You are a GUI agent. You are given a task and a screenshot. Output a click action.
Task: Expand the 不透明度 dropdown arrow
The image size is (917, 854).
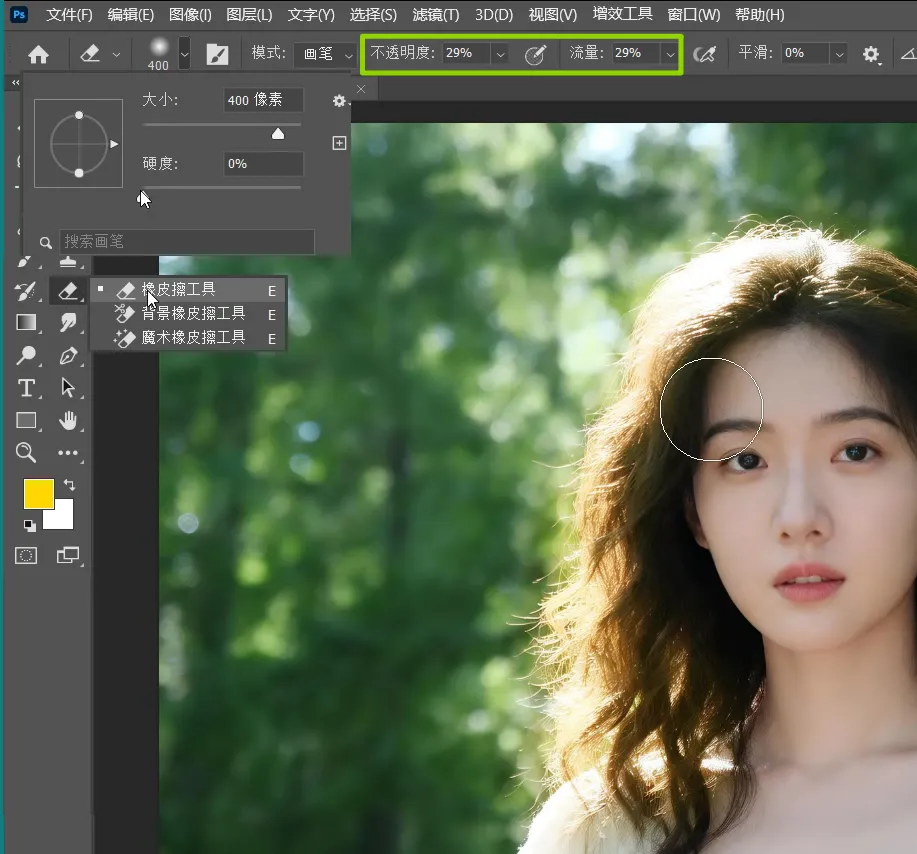pyautogui.click(x=500, y=54)
